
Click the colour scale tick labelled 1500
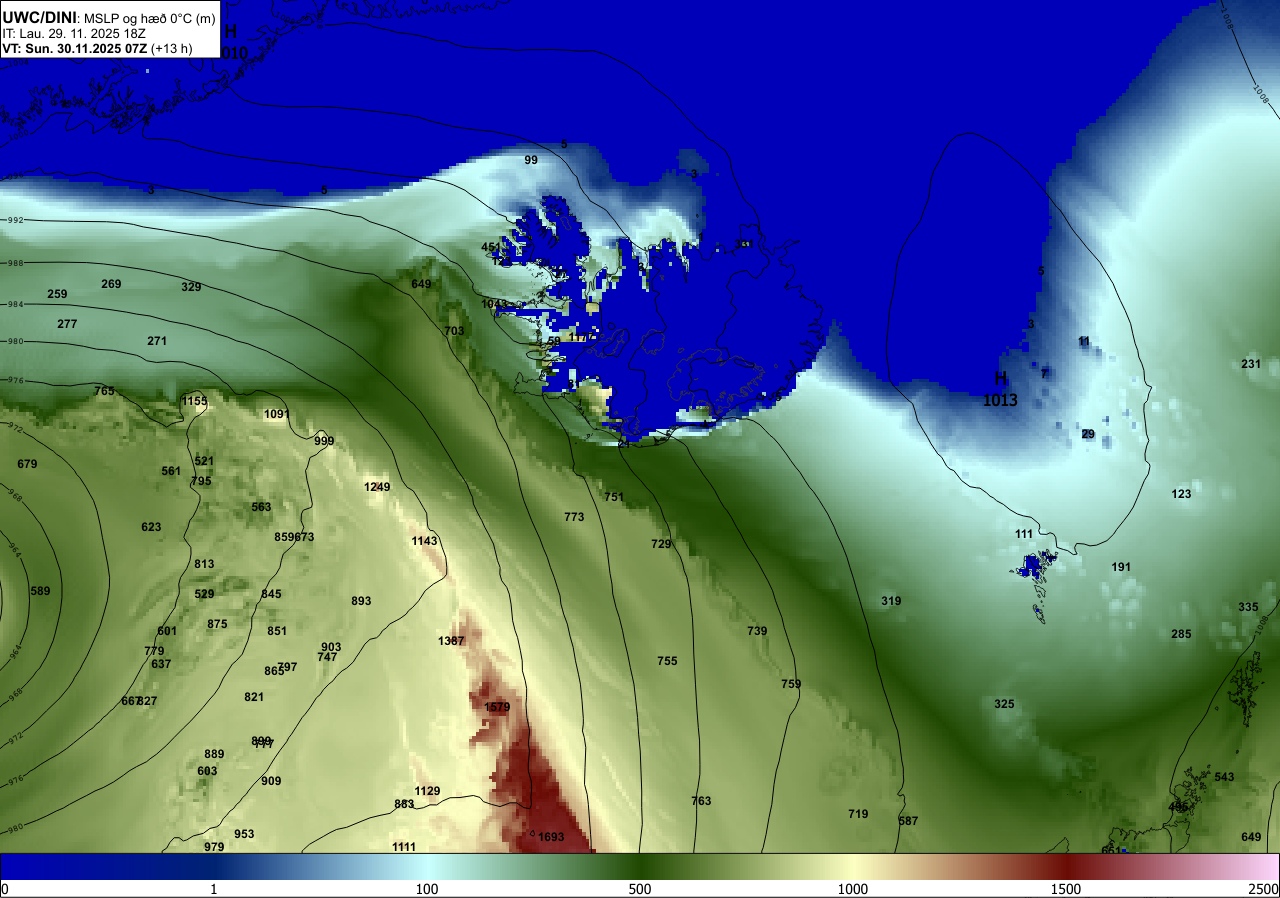[x=1066, y=889]
